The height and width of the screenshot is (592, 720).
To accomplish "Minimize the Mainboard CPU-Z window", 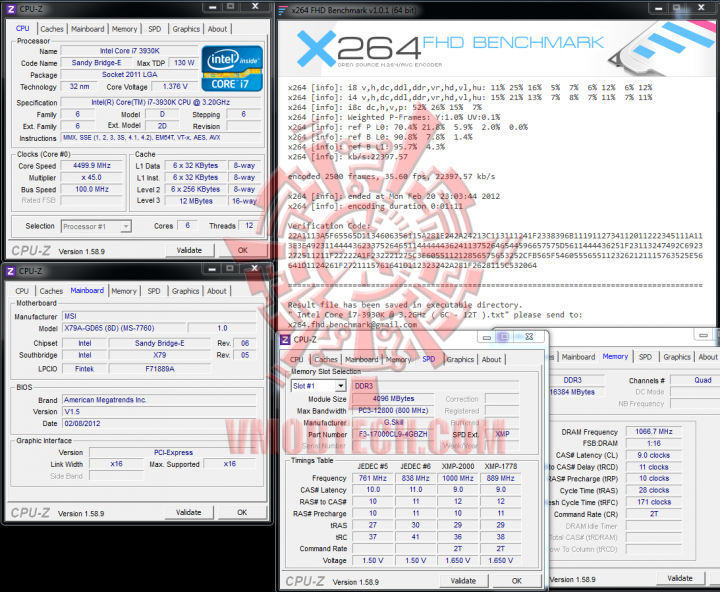I will click(x=212, y=269).
